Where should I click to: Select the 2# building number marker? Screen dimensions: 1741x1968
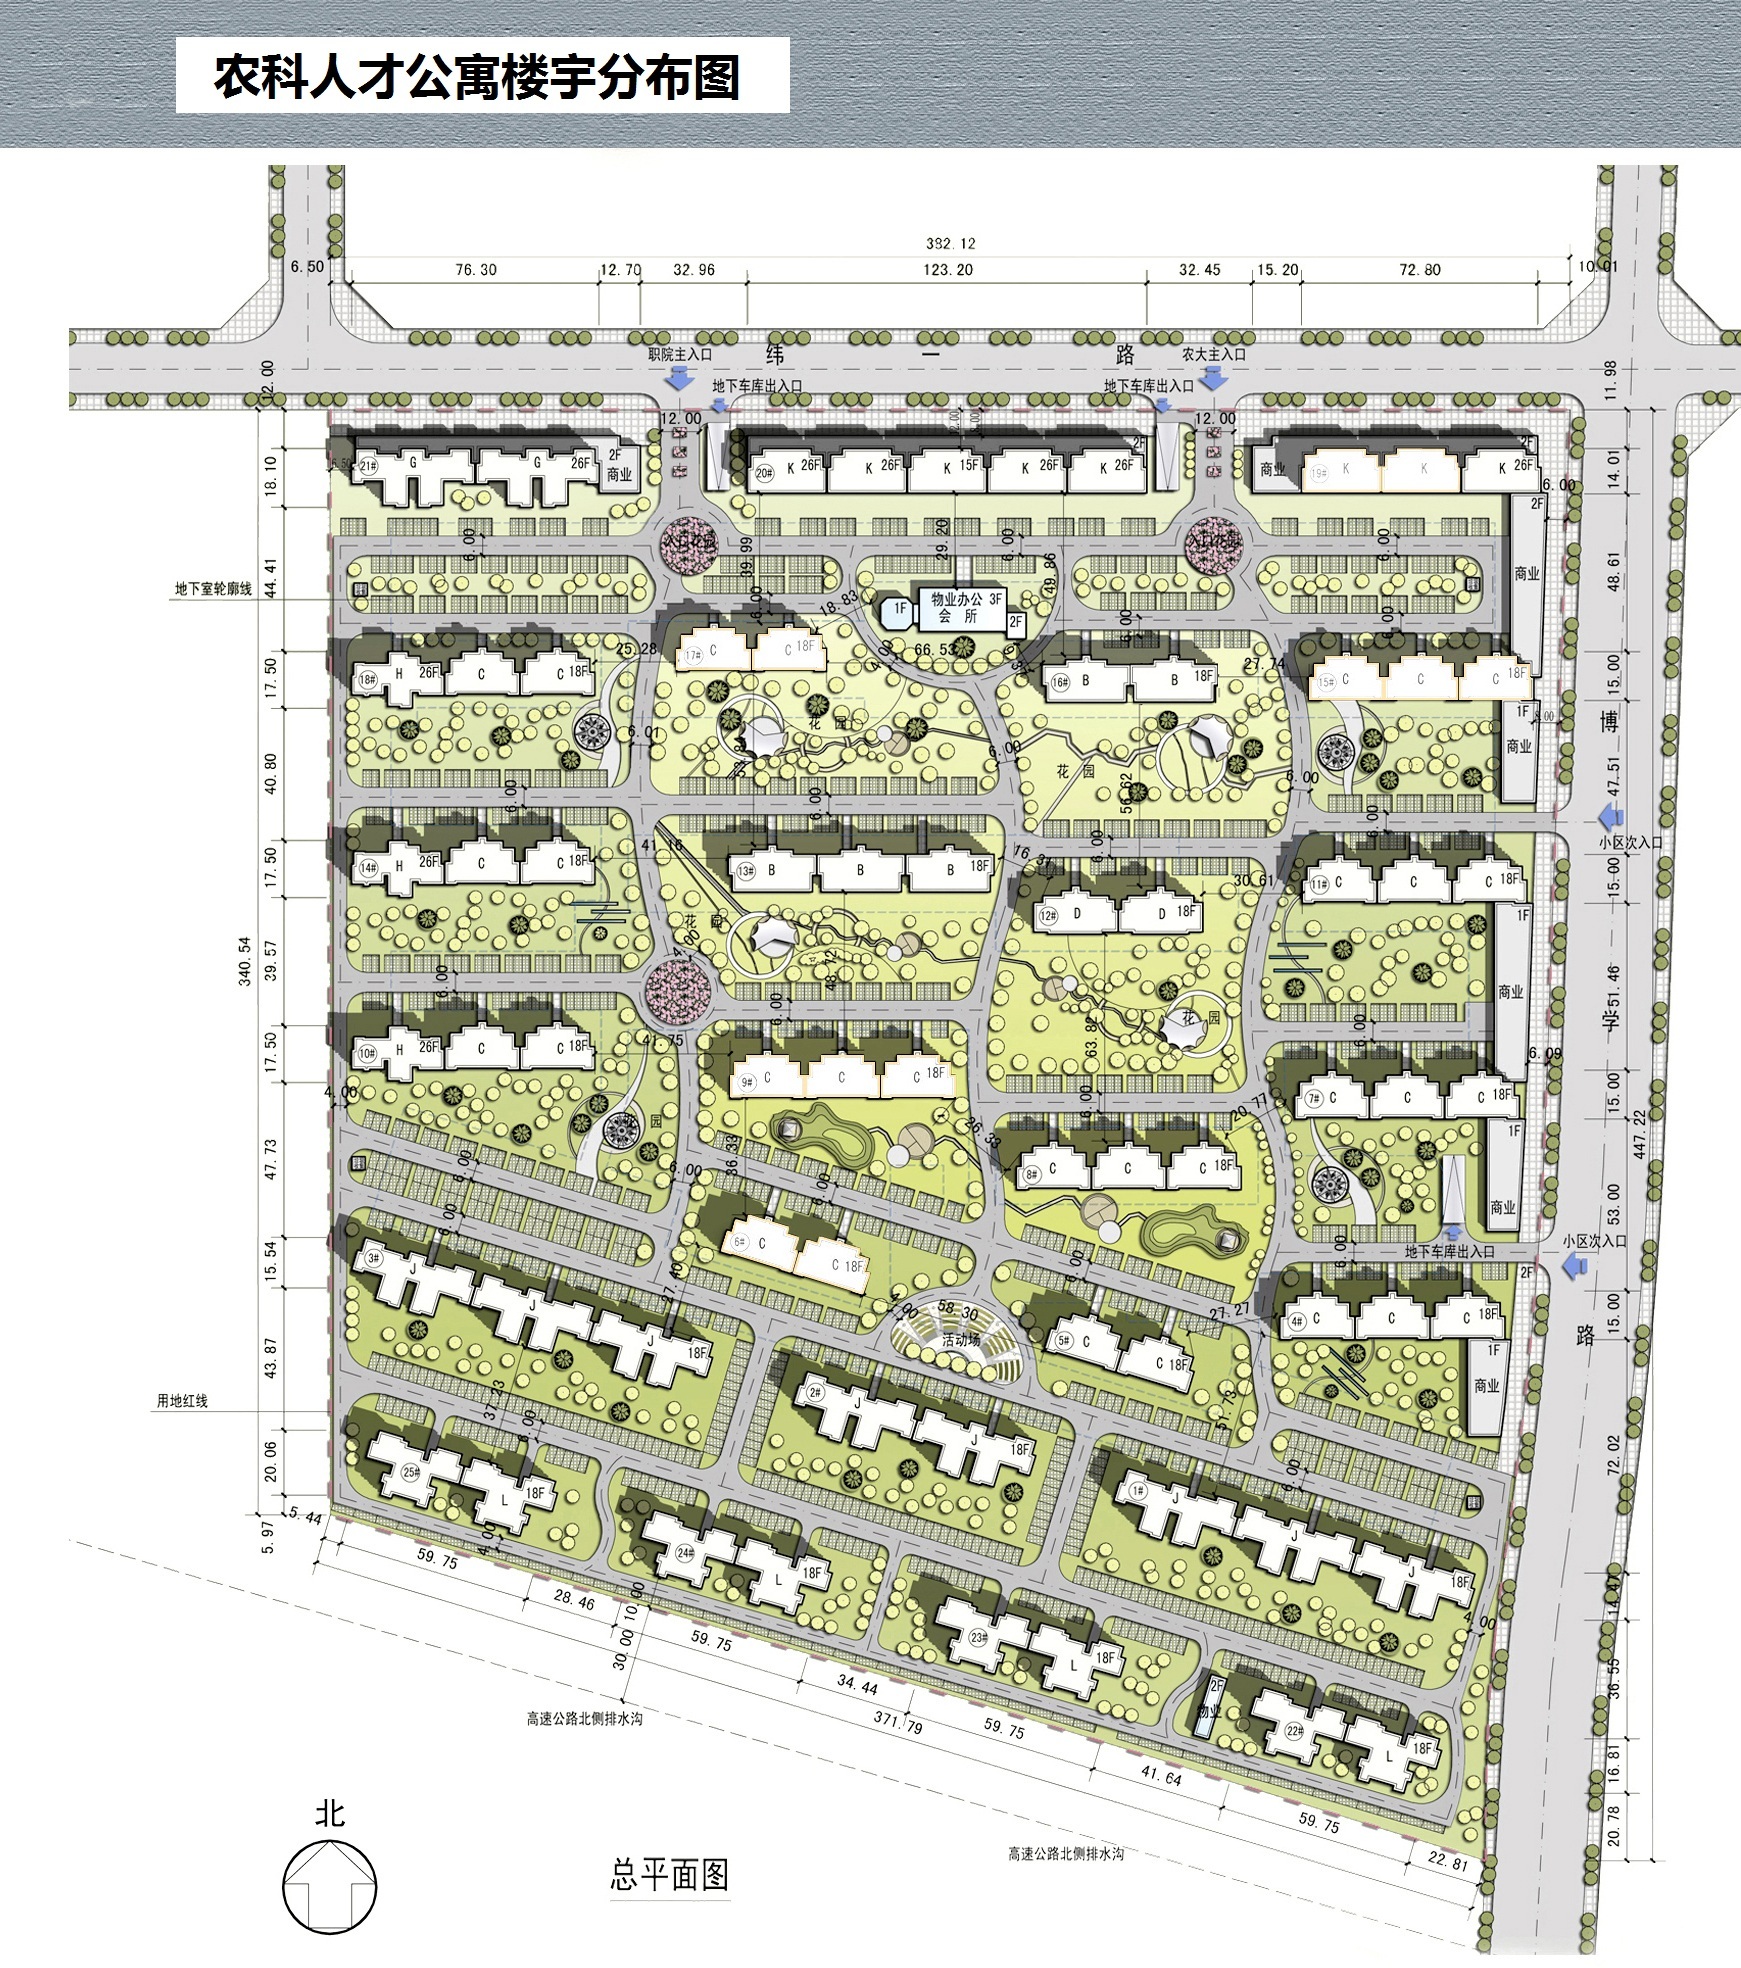pos(815,1393)
